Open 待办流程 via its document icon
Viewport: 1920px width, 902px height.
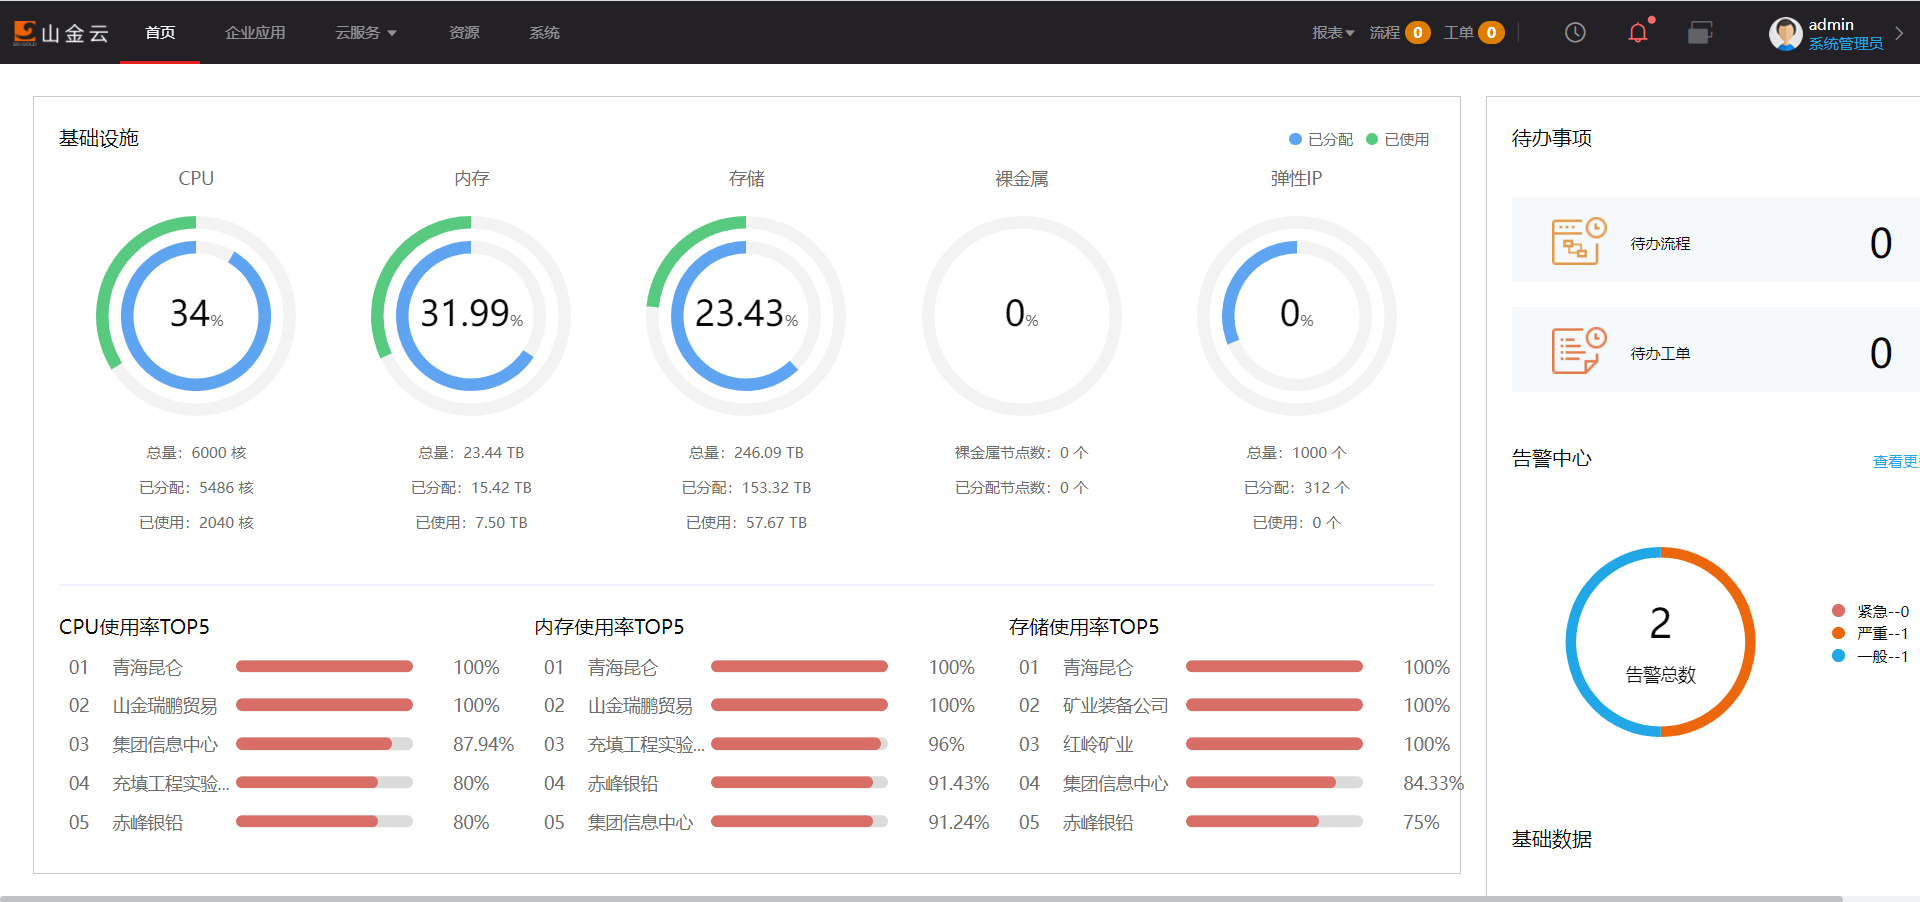click(1576, 240)
